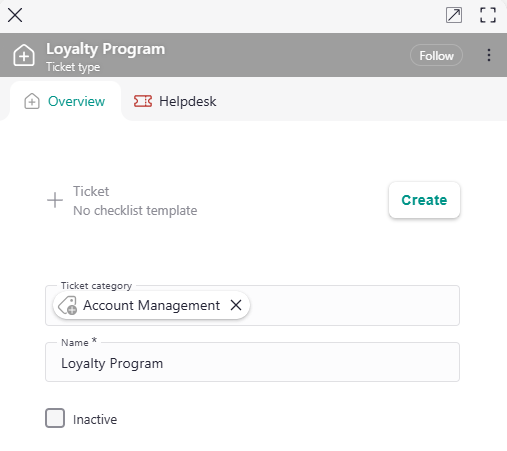507x451 pixels.
Task: Click the red Helpdesk ticket icon
Action: pos(143,101)
